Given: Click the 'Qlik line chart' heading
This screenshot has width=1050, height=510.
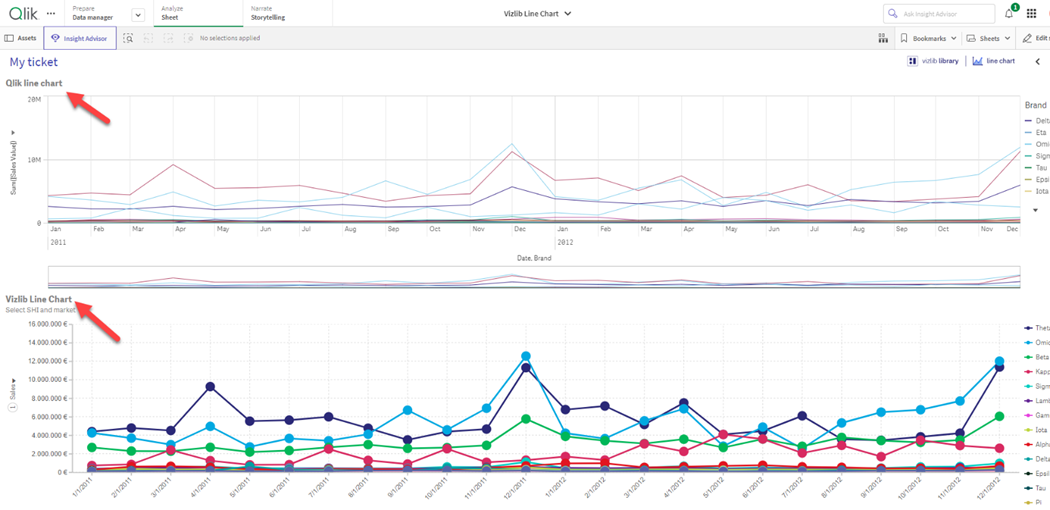Looking at the screenshot, I should [34, 84].
